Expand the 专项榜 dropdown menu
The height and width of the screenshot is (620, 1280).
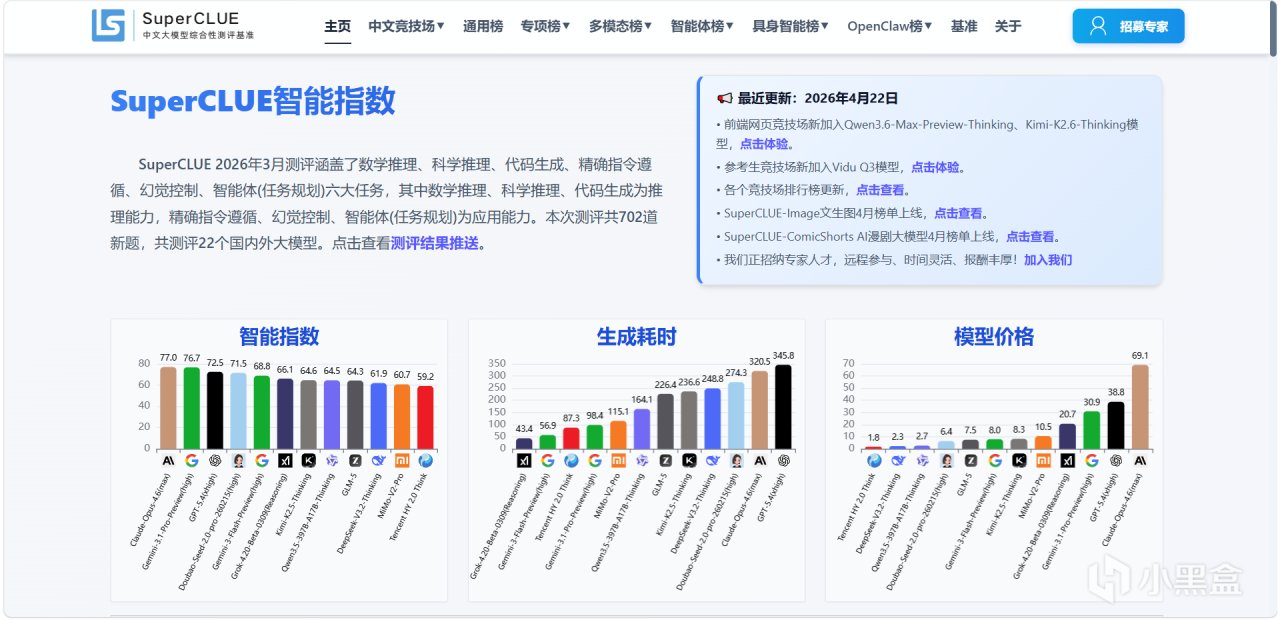546,26
